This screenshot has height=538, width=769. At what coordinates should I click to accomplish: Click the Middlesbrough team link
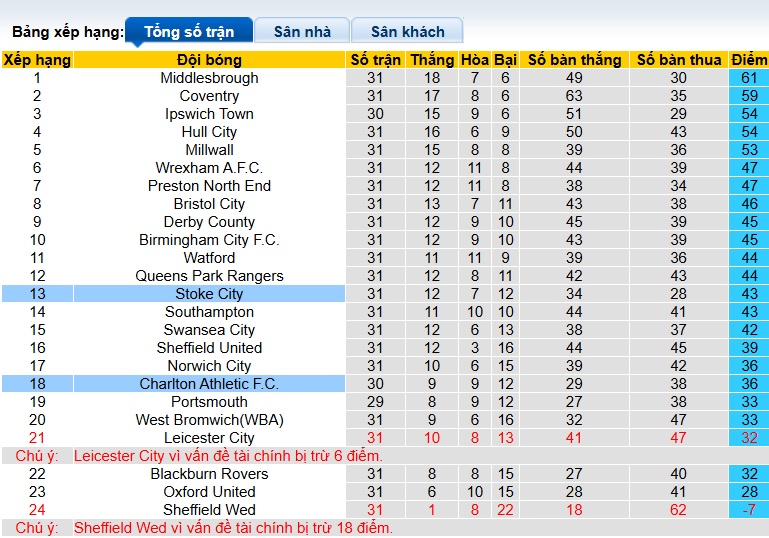[x=209, y=78]
